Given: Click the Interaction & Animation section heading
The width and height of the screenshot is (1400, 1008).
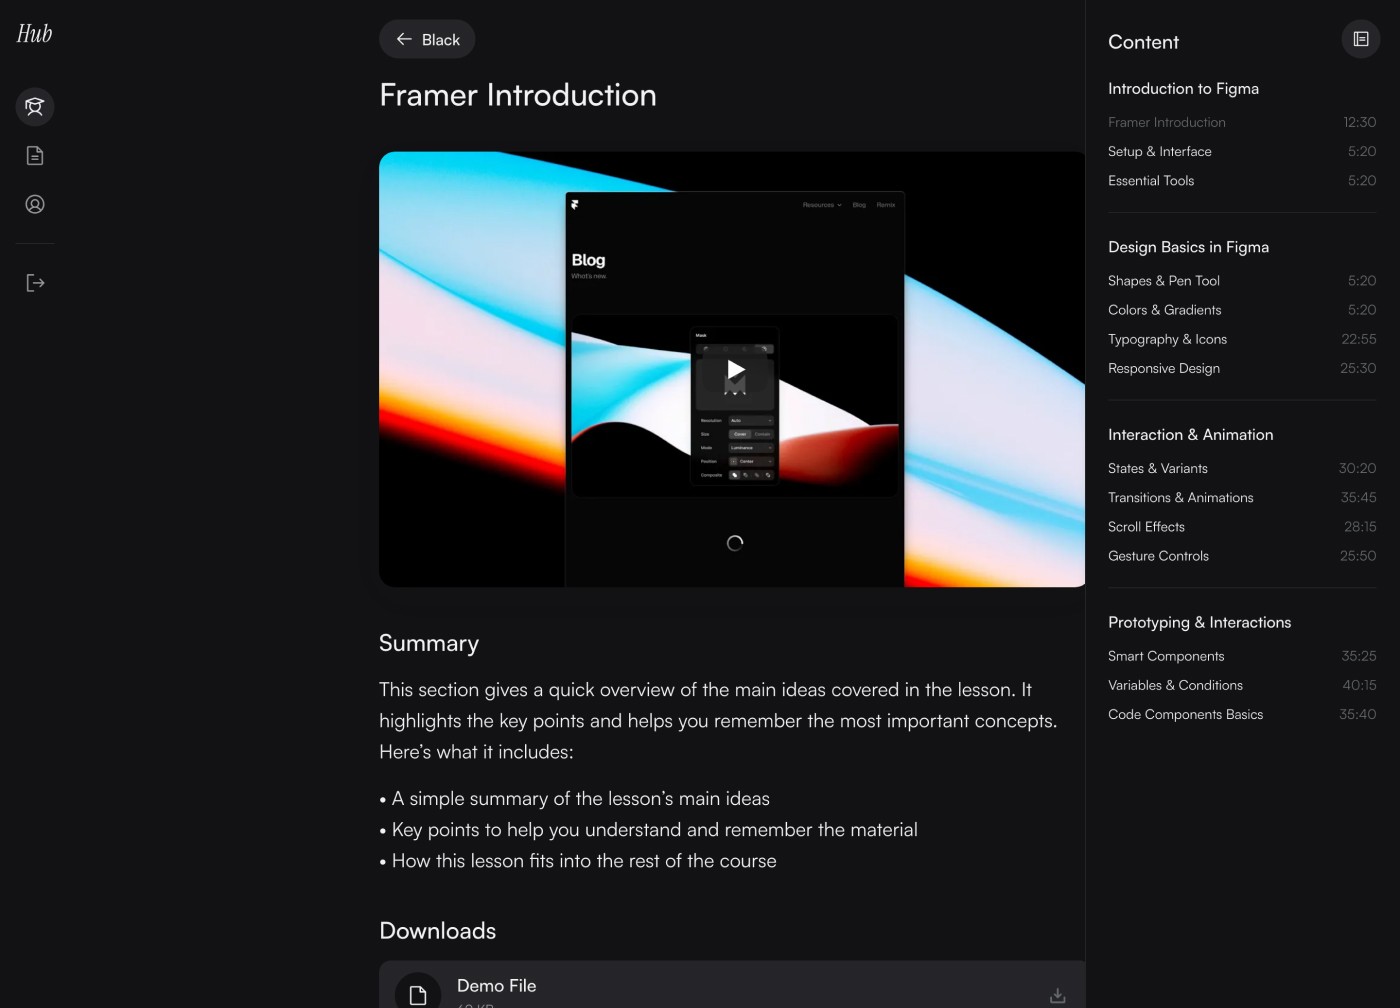Looking at the screenshot, I should point(1190,434).
